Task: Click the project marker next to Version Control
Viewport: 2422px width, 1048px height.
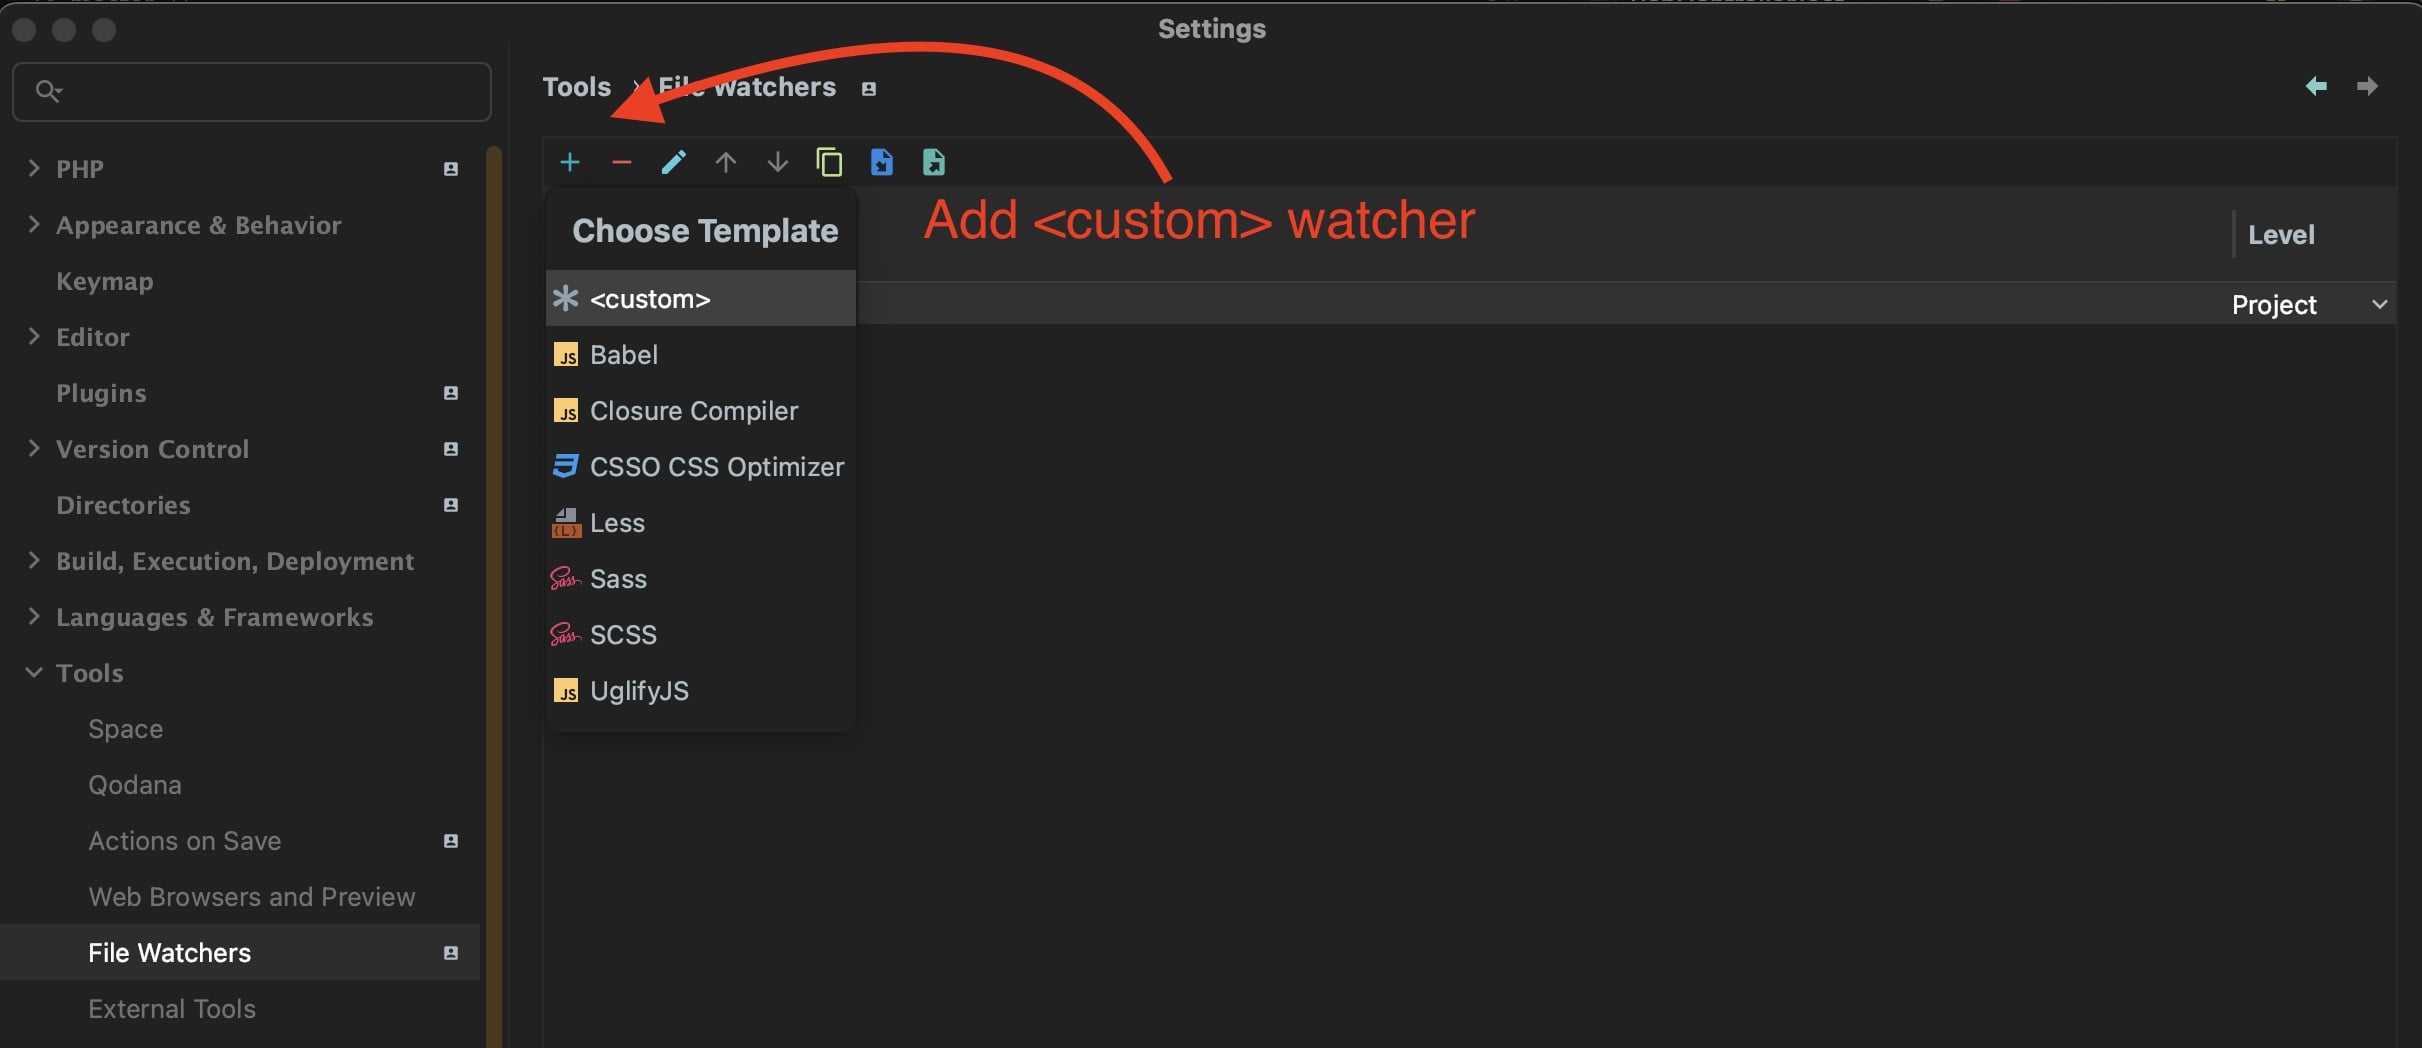Action: tap(451, 449)
